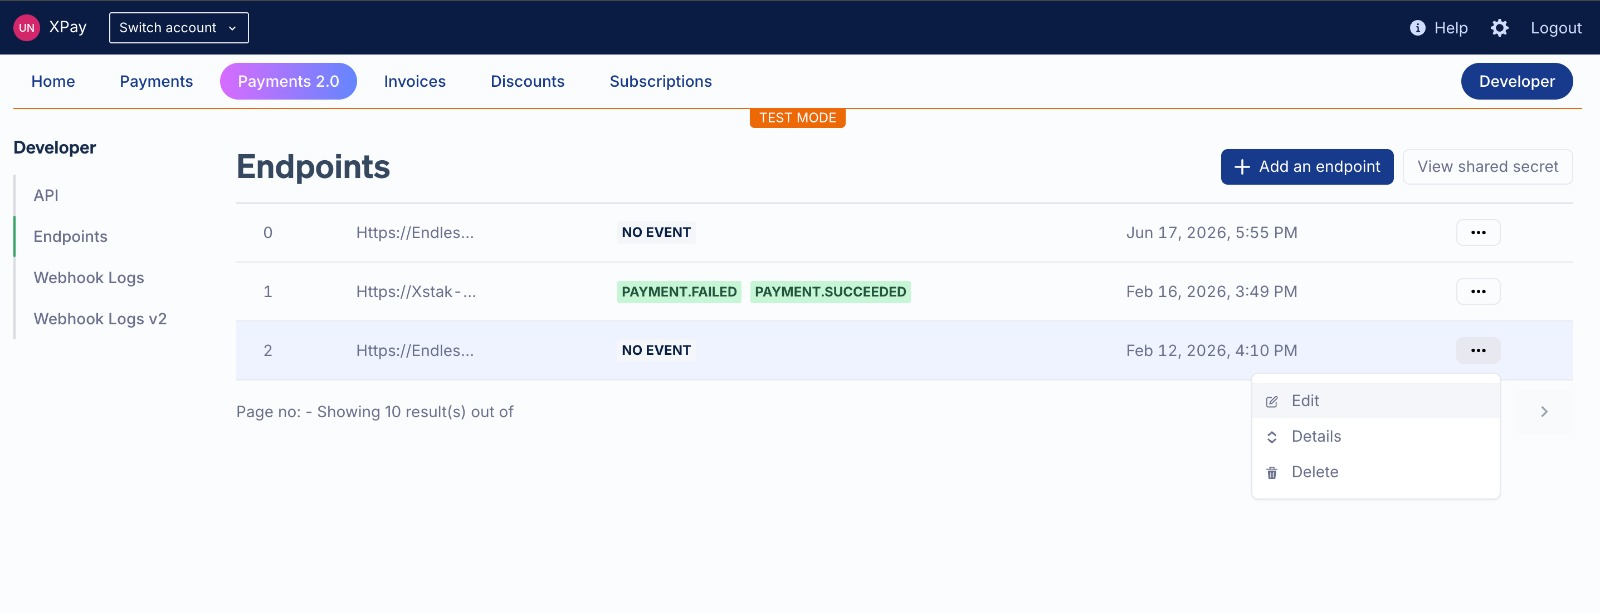Switch to the Payments 2.0 tab
Image resolution: width=1600 pixels, height=613 pixels.
[x=288, y=82]
